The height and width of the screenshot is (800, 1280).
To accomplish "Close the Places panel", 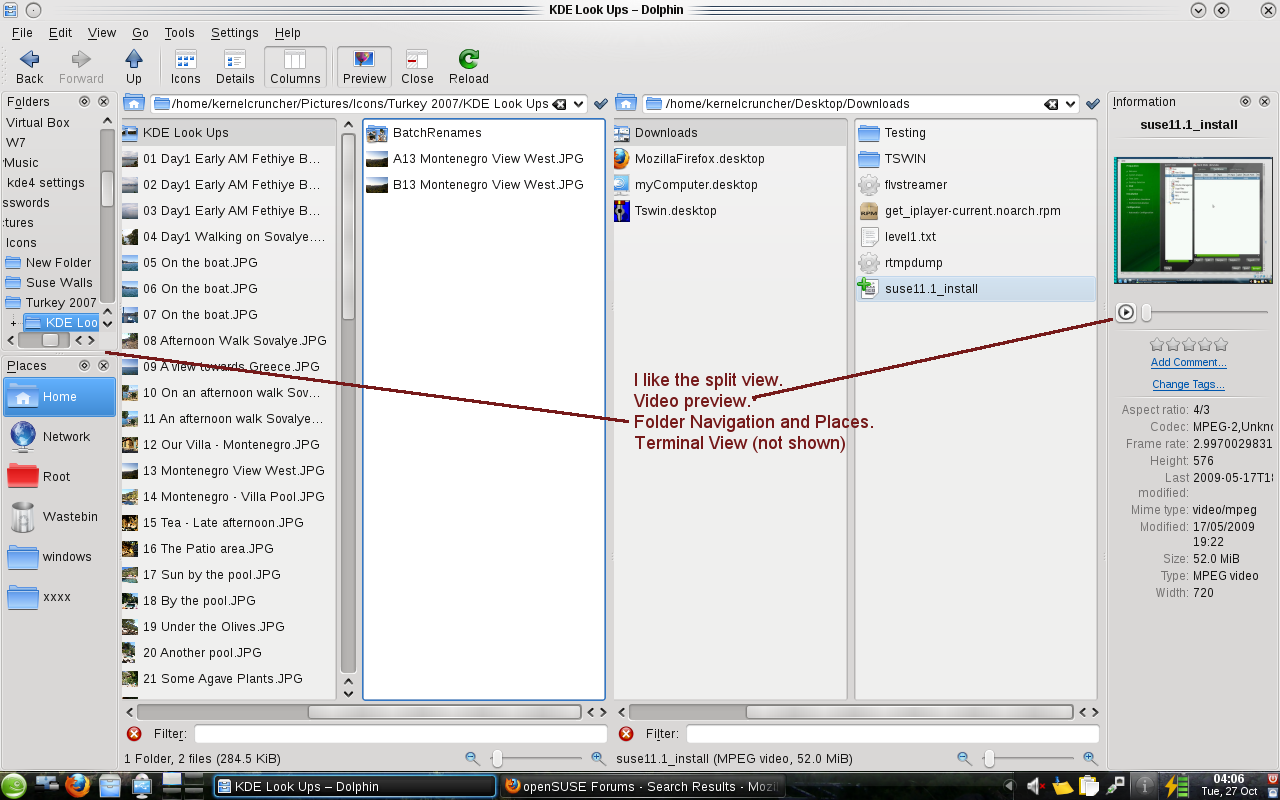I will [x=104, y=366].
